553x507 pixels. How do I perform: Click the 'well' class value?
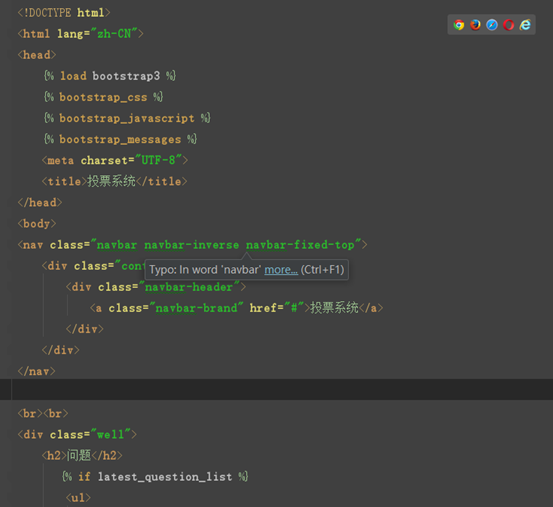click(x=110, y=434)
